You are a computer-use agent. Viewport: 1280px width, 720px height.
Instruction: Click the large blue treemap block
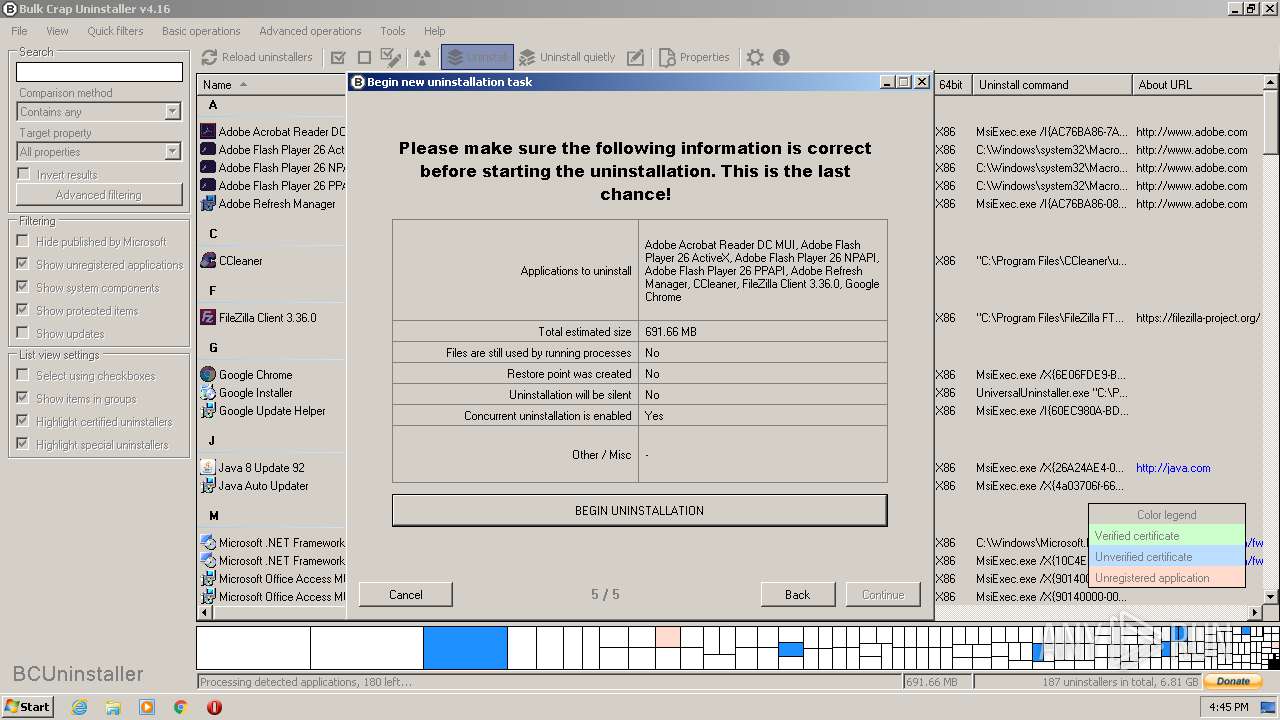[465, 647]
